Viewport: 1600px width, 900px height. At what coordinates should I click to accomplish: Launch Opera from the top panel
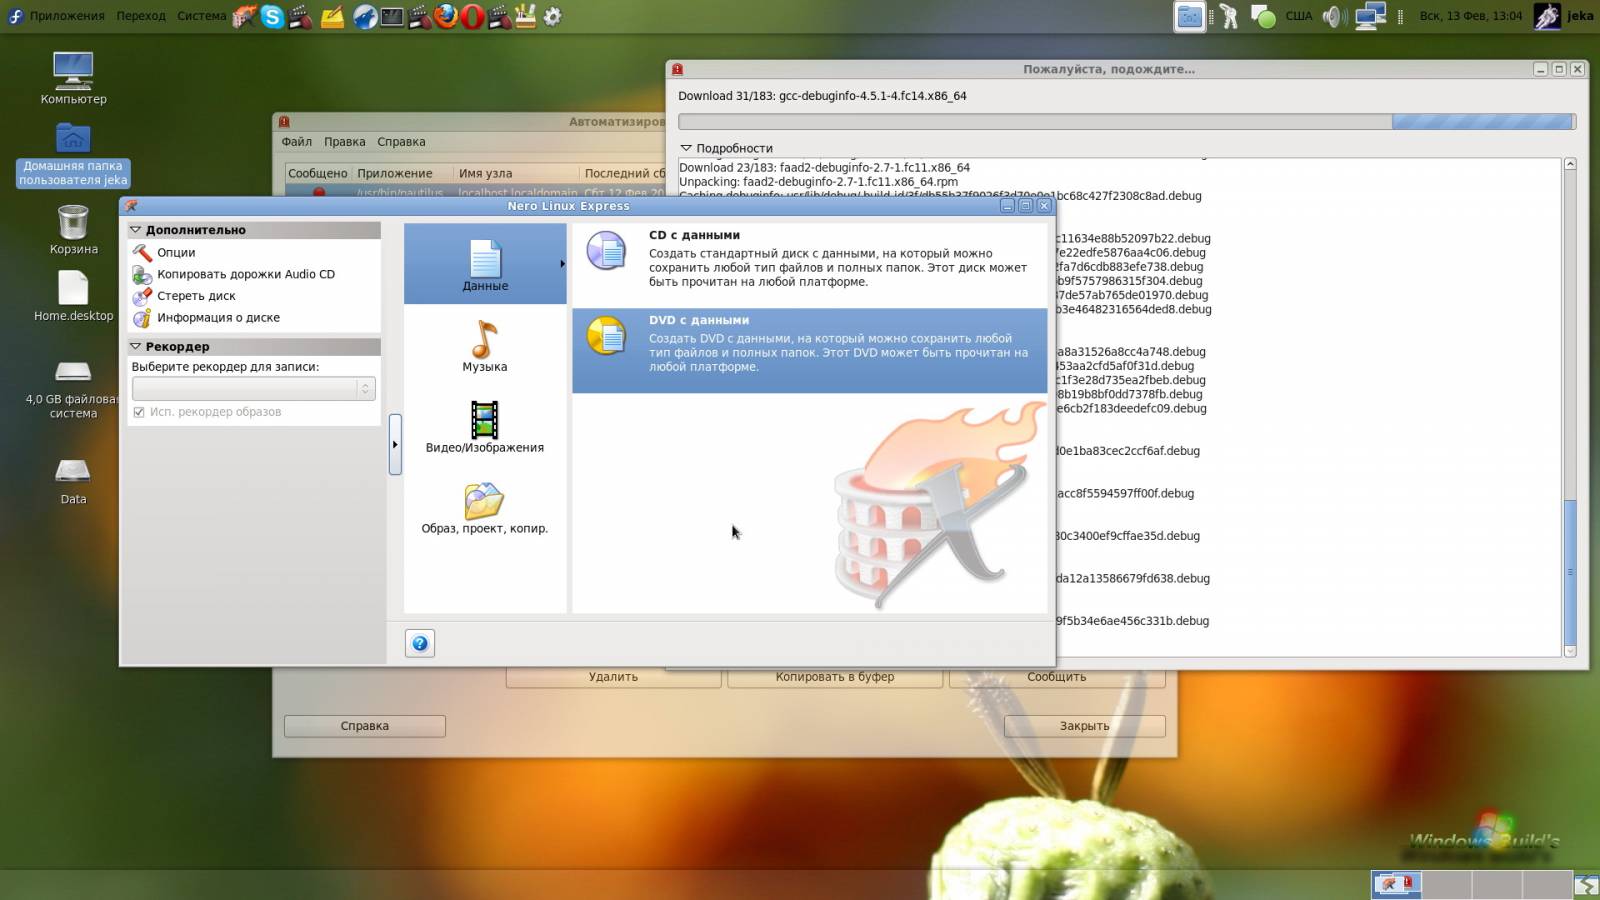pos(473,16)
